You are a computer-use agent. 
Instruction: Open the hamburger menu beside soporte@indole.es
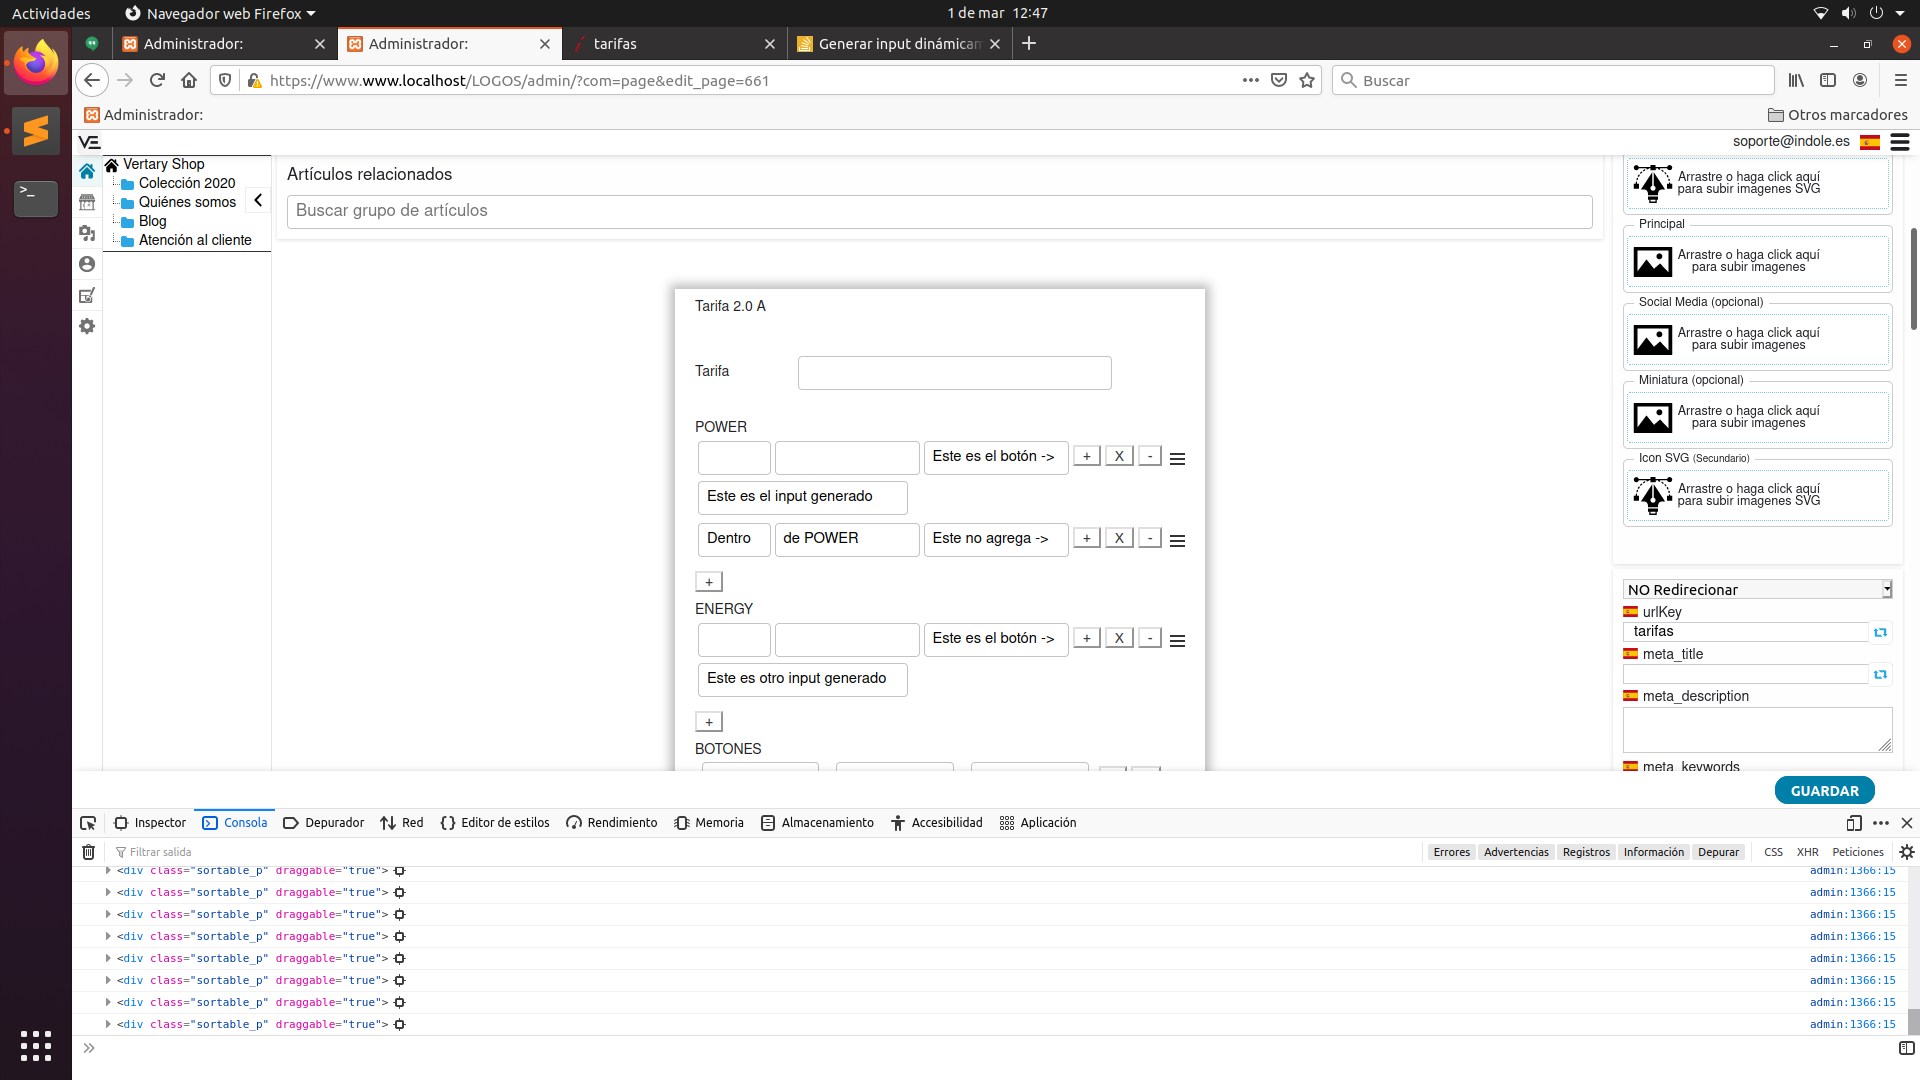click(x=1900, y=142)
